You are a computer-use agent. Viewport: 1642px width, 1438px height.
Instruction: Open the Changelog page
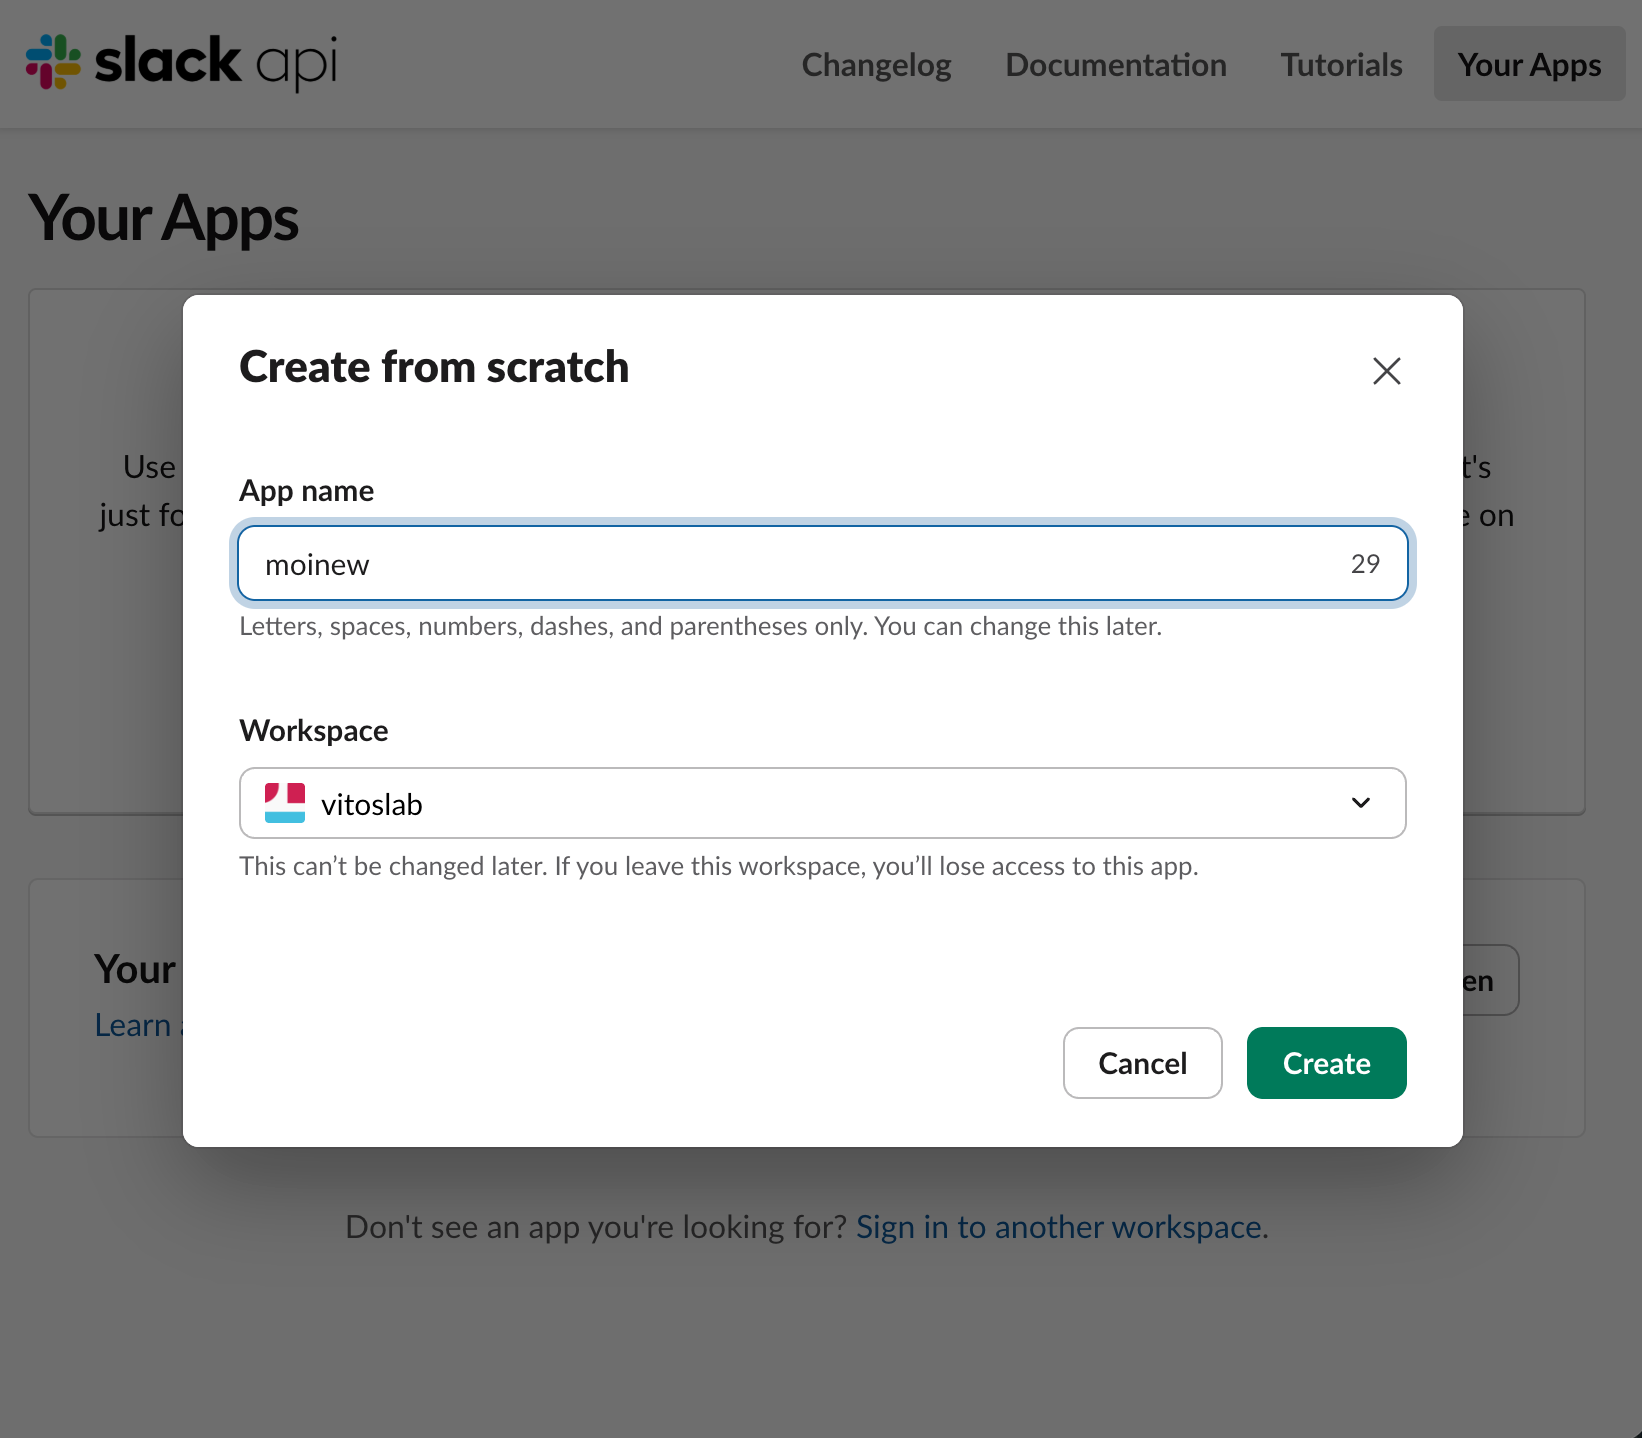876,65
